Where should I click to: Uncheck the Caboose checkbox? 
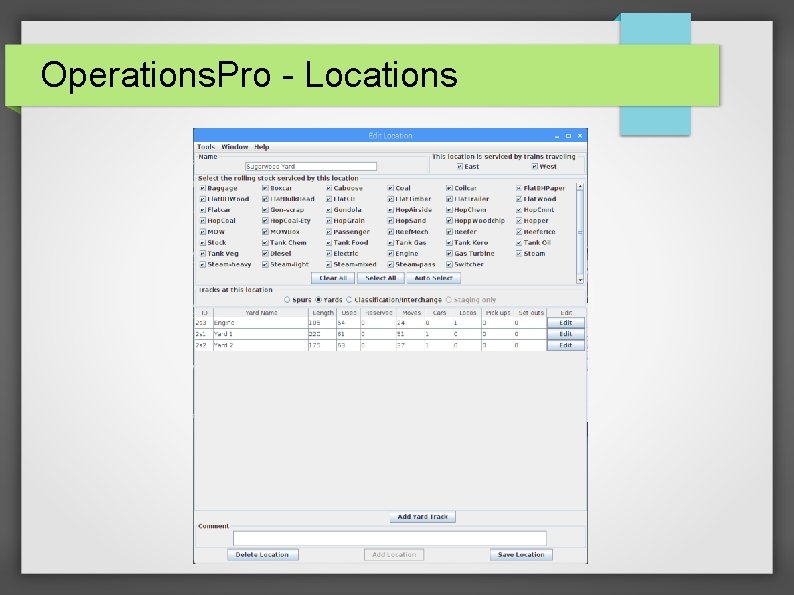(x=329, y=188)
